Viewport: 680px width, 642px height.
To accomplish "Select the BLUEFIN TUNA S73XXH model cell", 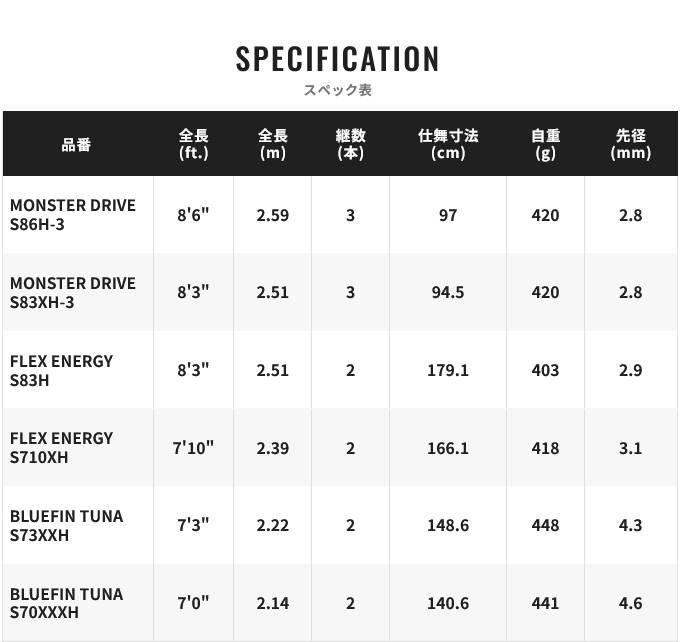I will 66,525.
